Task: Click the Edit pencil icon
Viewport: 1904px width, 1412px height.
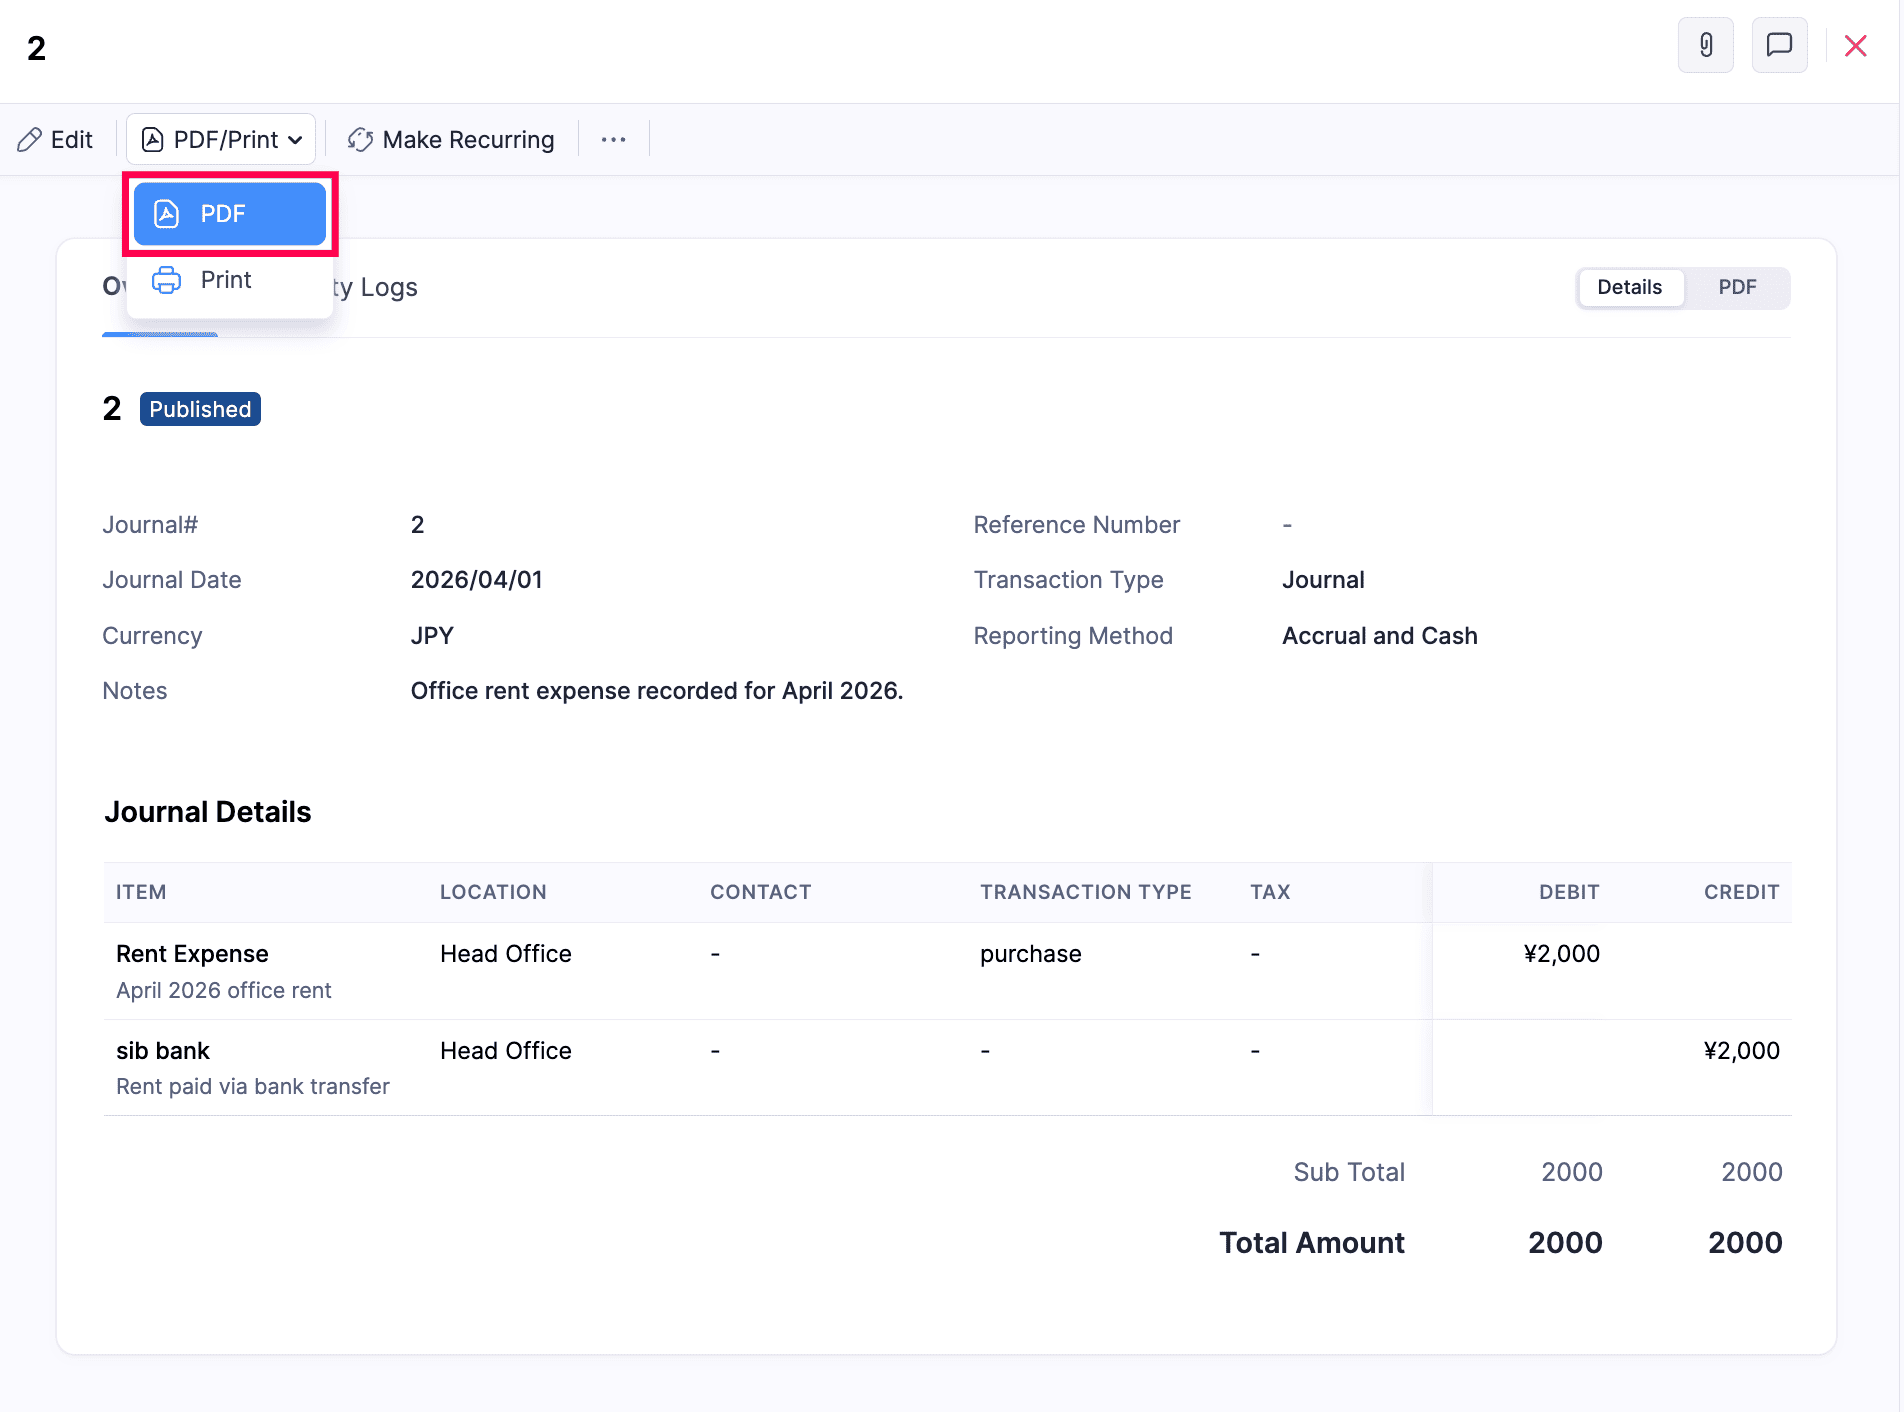Action: pos(30,140)
